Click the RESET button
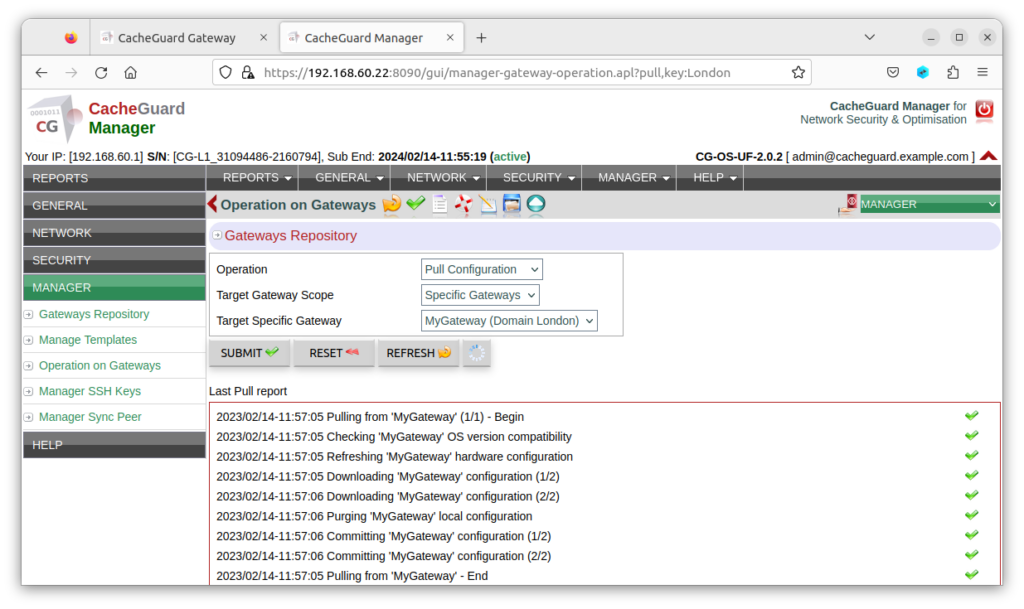Screen dimensions: 1024x609 point(334,353)
